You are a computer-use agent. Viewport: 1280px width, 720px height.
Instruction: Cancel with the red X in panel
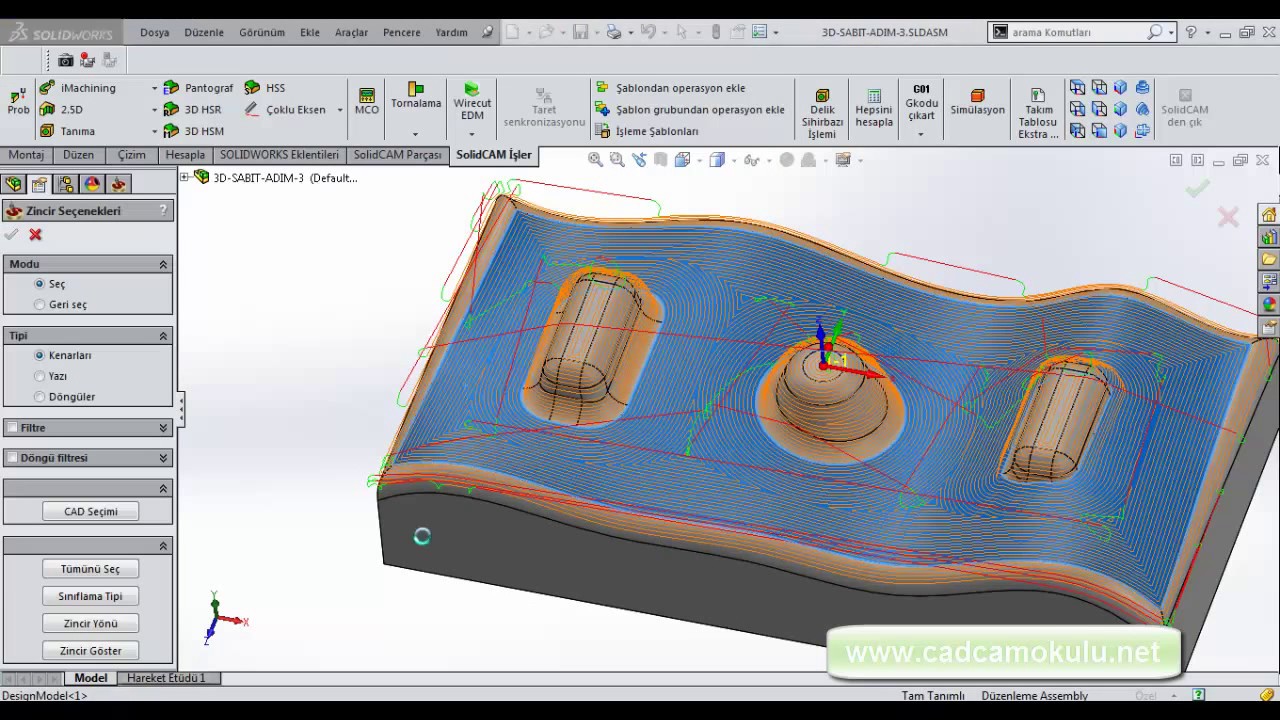36,234
